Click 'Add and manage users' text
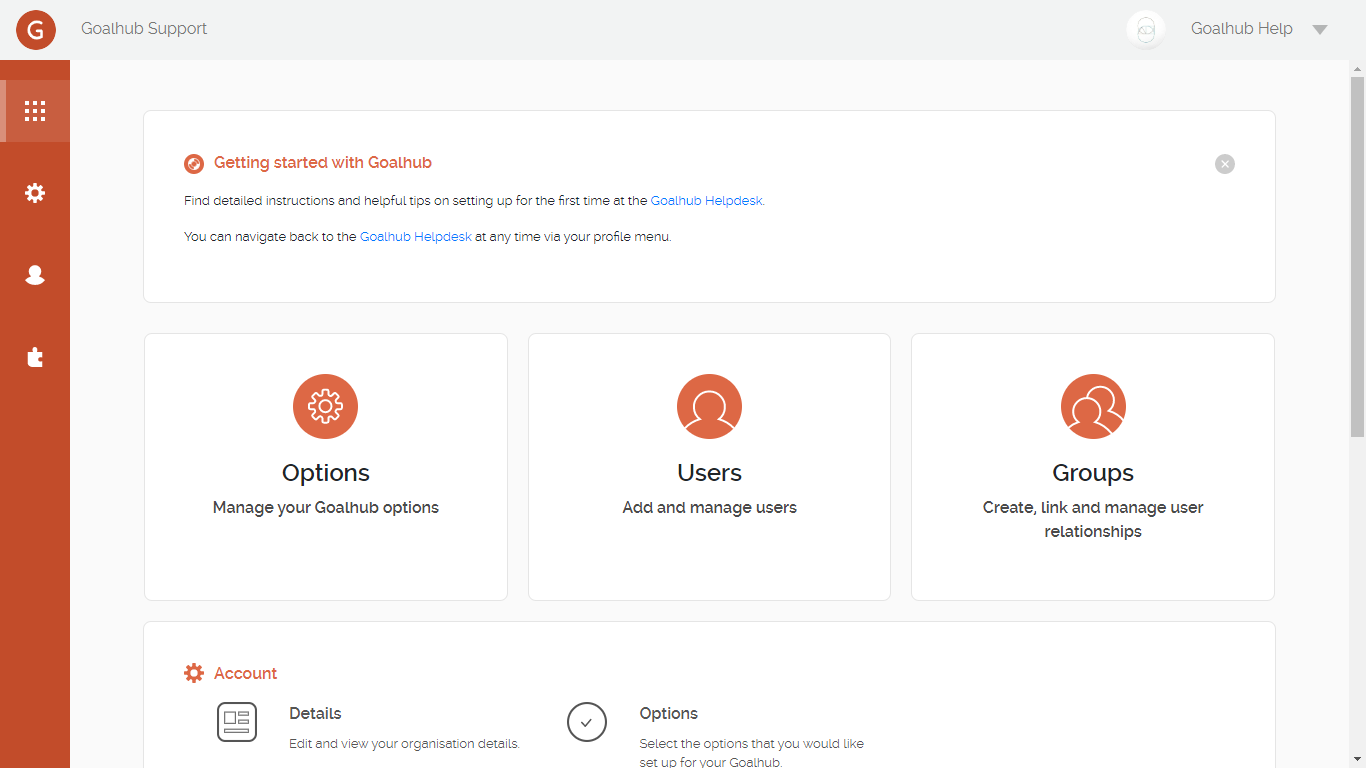 710,508
